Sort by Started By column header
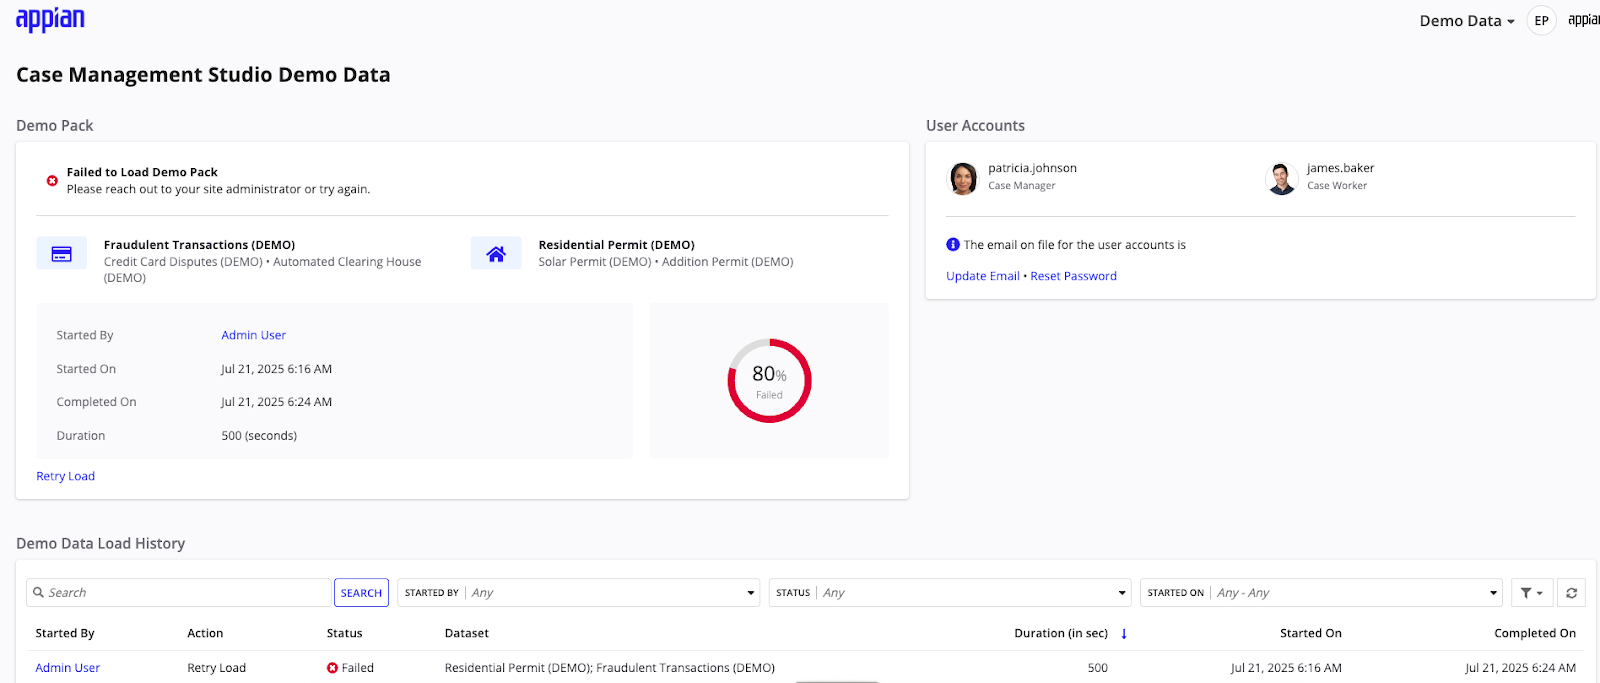Viewport: 1600px width, 683px height. tap(65, 634)
